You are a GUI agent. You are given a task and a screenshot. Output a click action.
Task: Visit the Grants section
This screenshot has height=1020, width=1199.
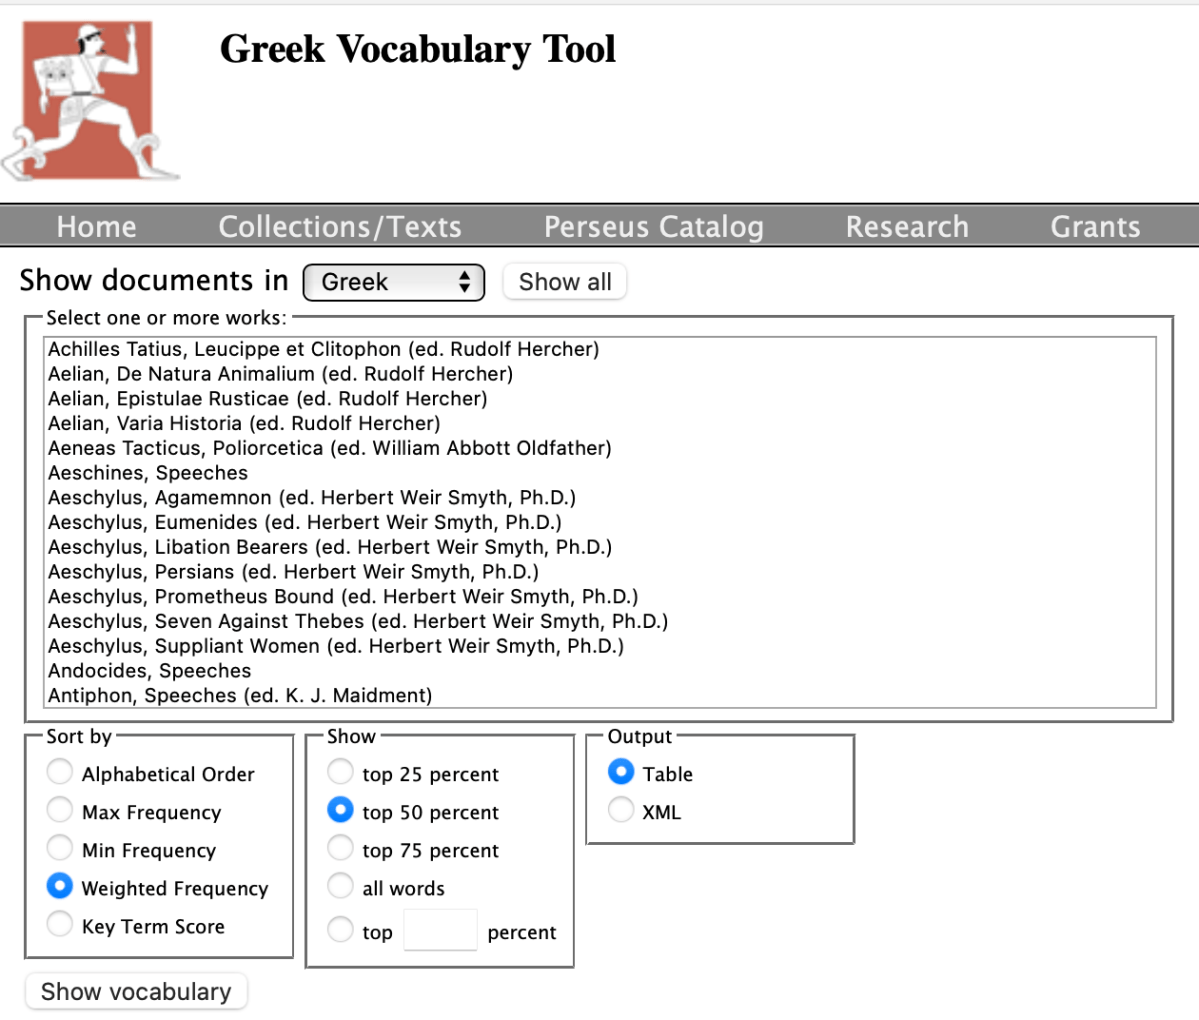[x=1094, y=226]
